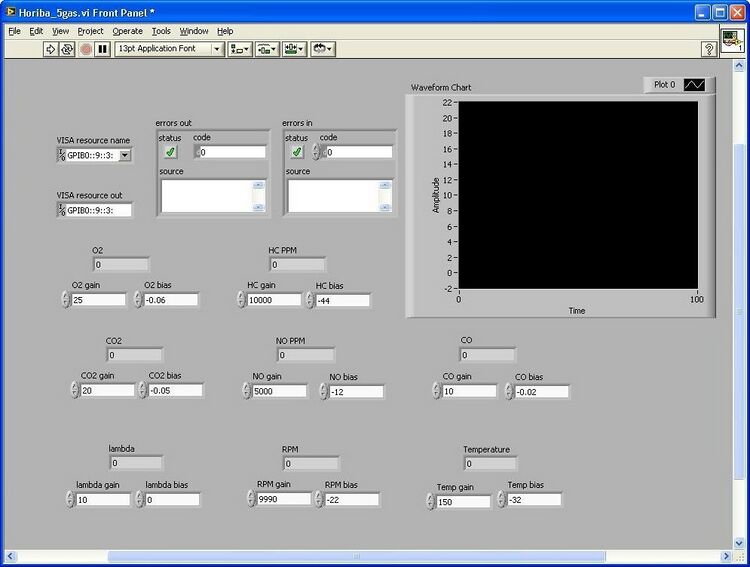Open the Reorder toolbar menu
This screenshot has width=750, height=567.
point(323,49)
